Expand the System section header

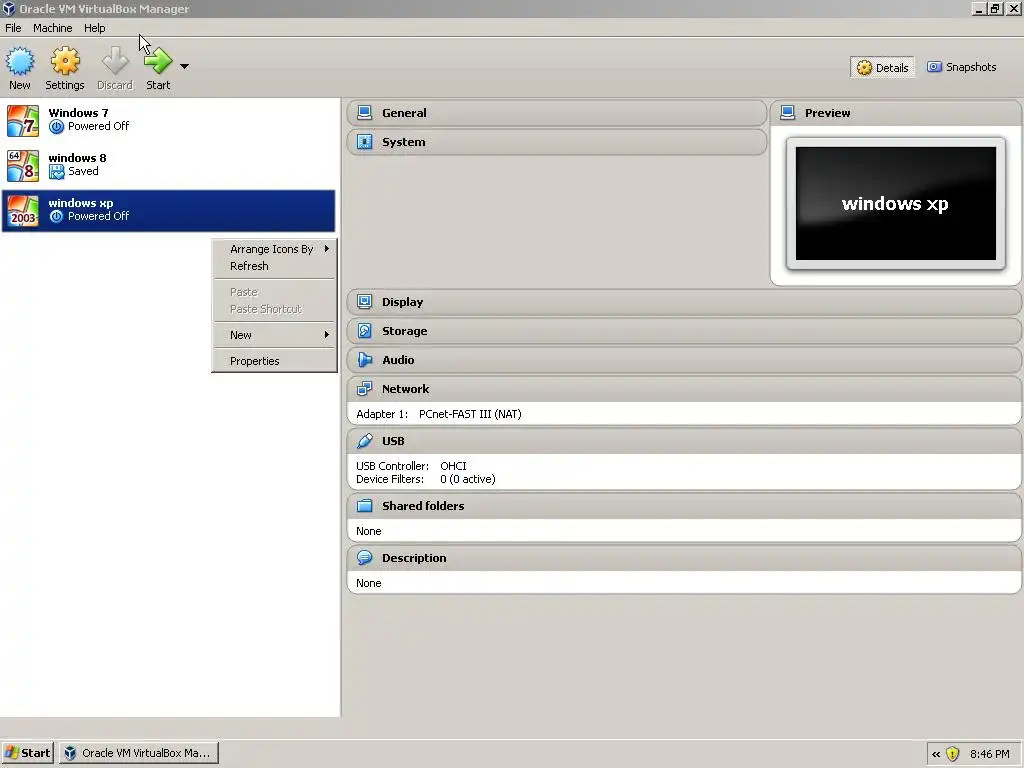(x=557, y=142)
